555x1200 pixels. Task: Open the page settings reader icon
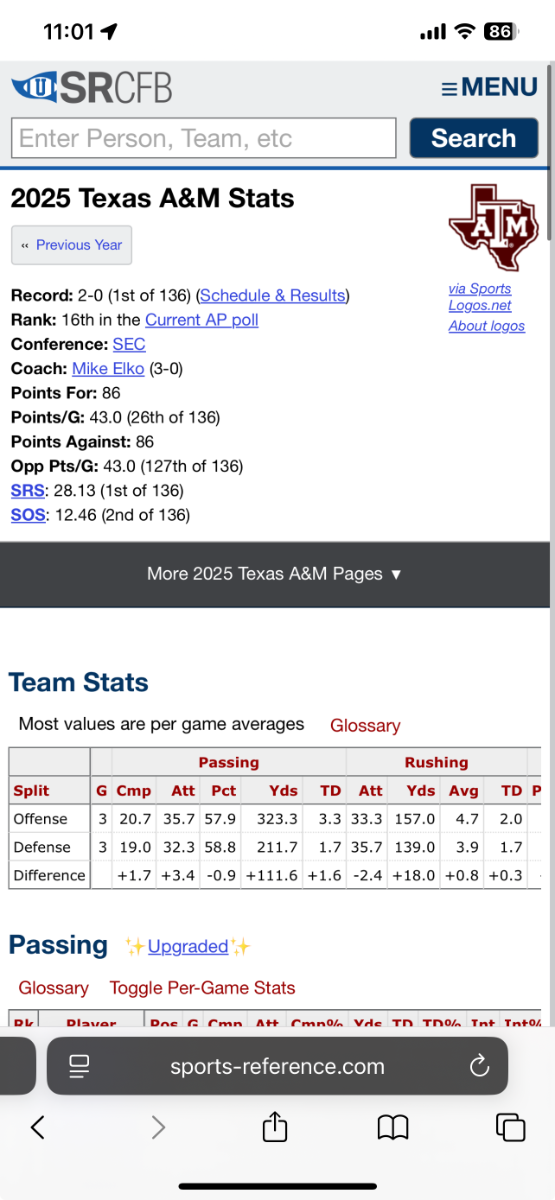(x=80, y=1066)
